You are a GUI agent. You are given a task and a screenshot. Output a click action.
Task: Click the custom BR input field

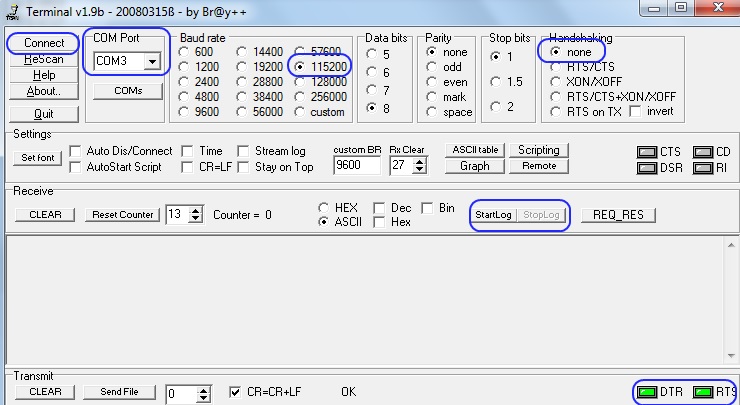coord(357,165)
